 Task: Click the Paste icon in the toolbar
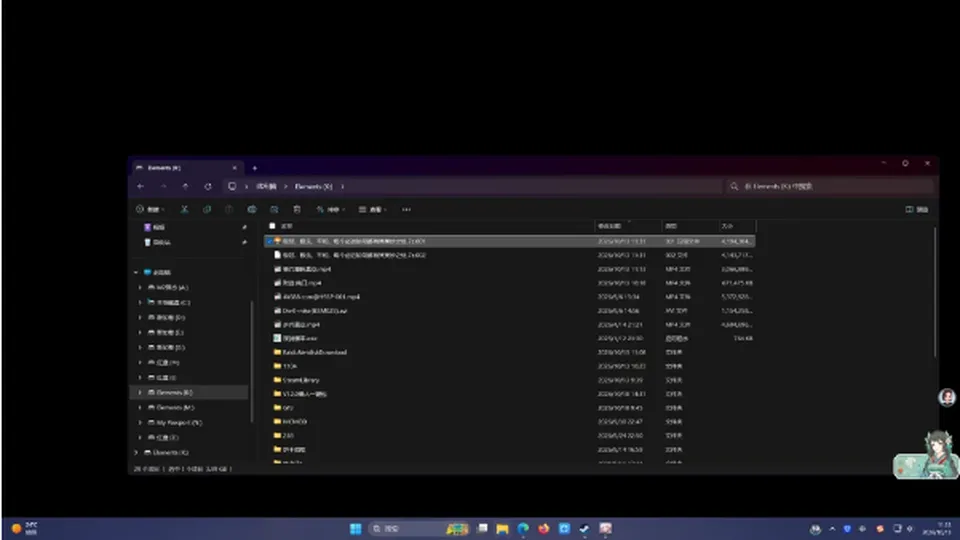click(229, 209)
